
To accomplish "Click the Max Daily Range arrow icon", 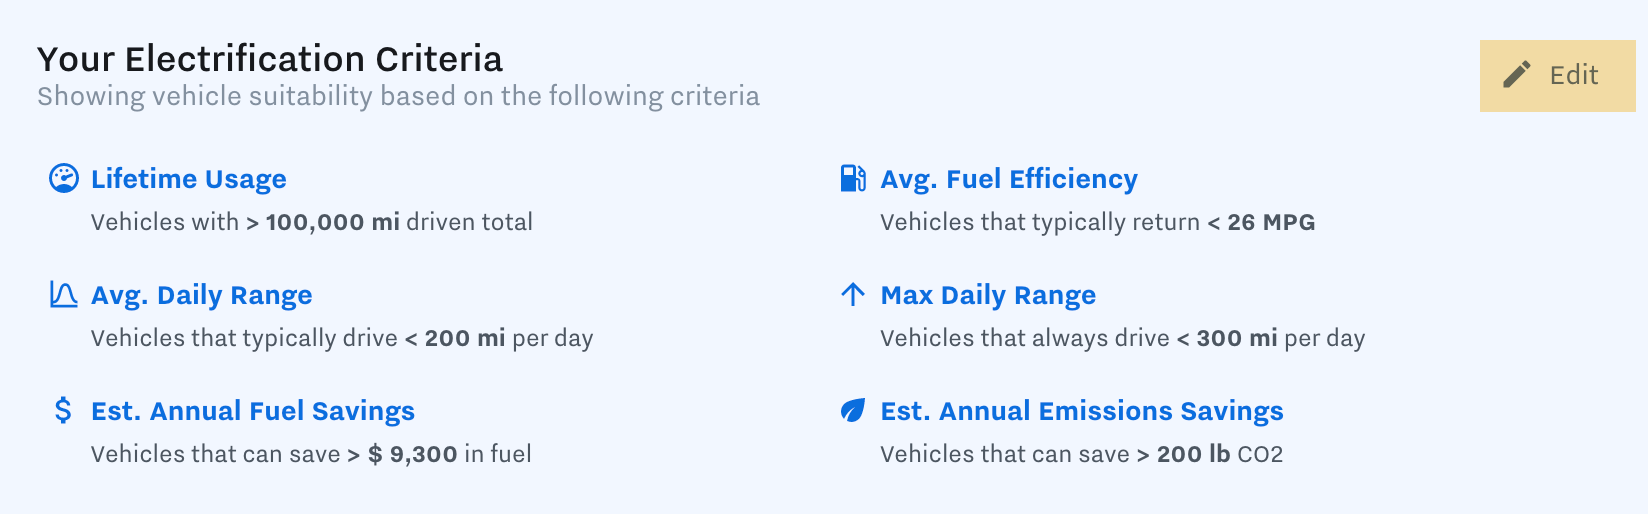I will (x=852, y=294).
